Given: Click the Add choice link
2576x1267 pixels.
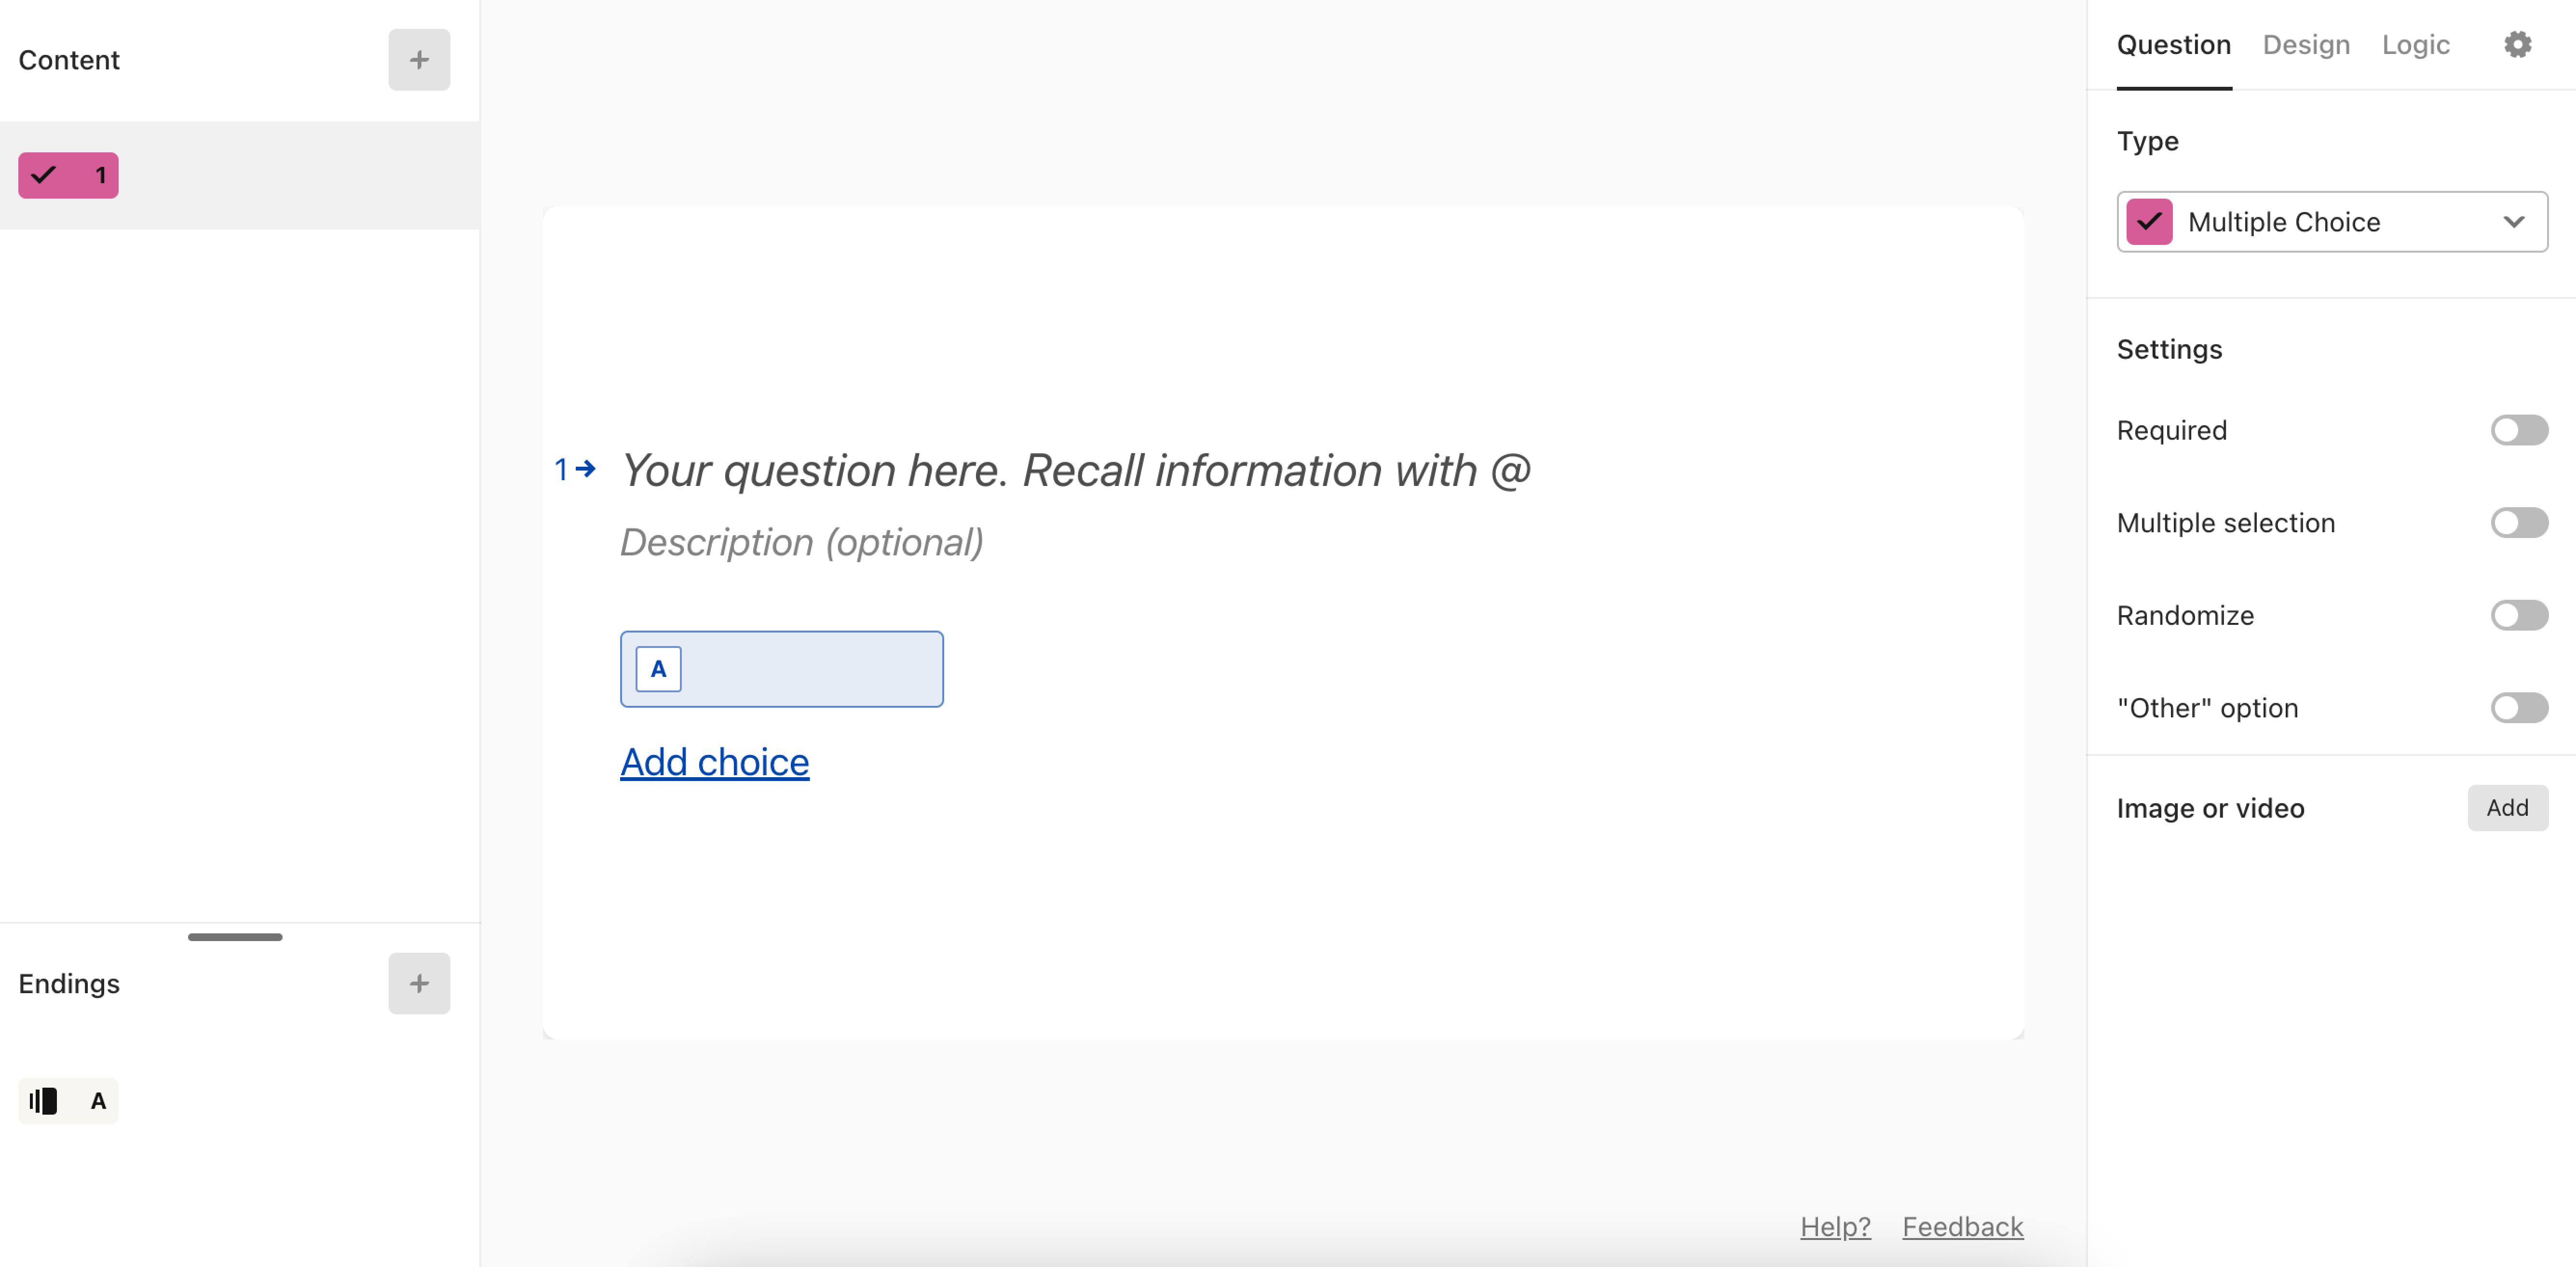Looking at the screenshot, I should (x=714, y=762).
